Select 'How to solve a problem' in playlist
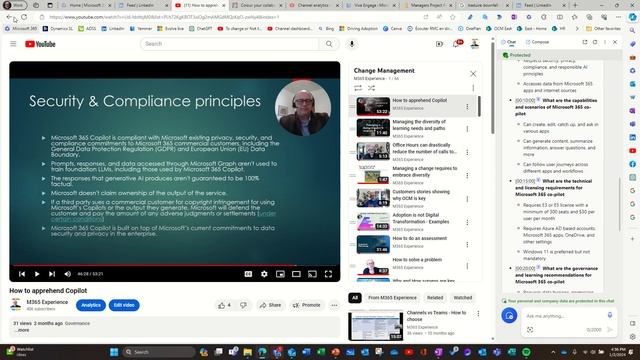Viewport: 640px width, 360px height. tap(417, 260)
